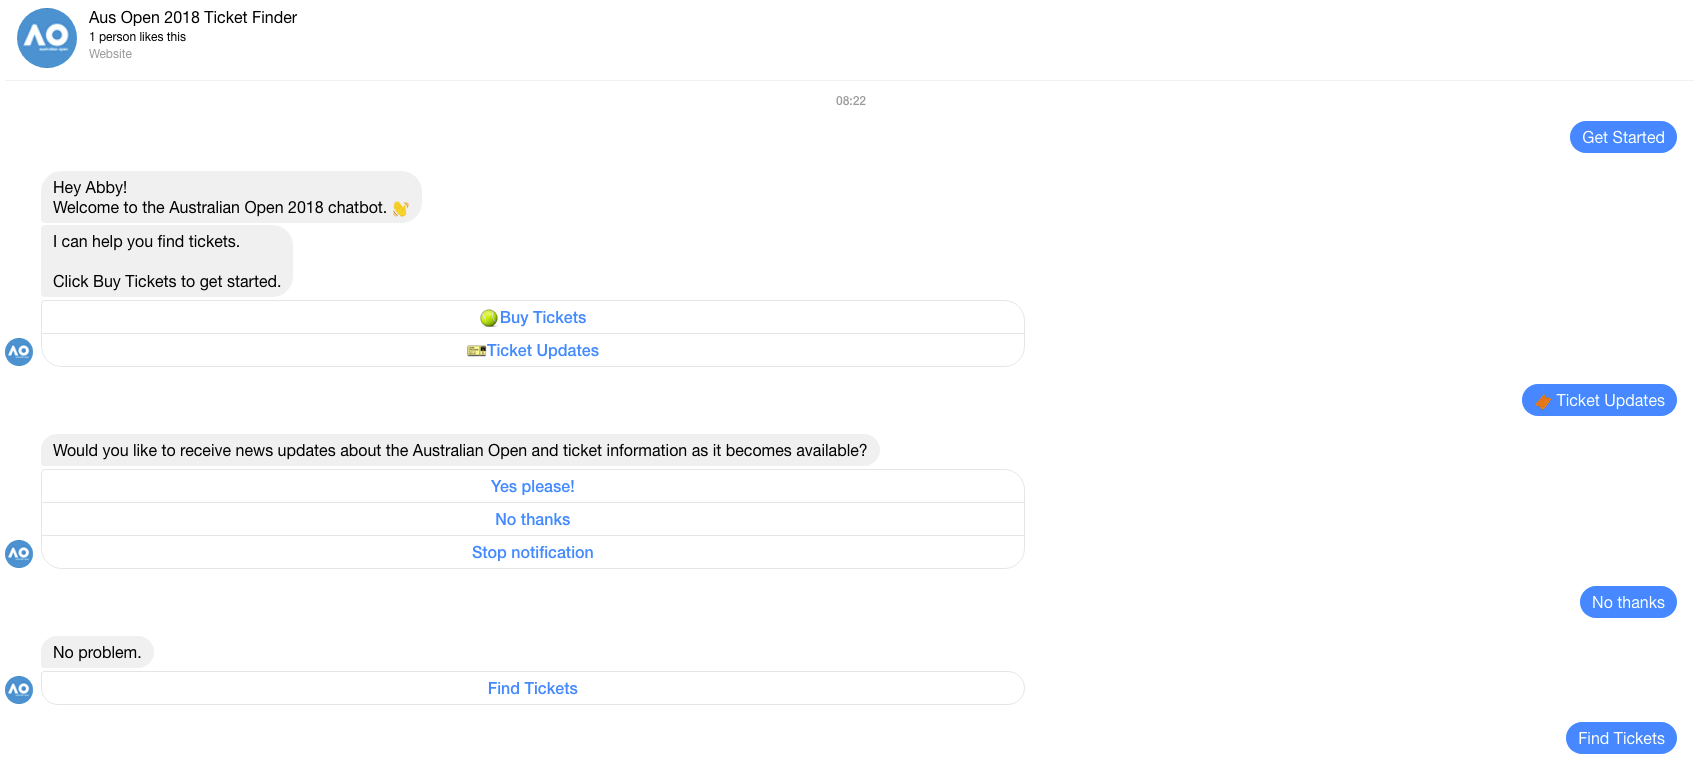This screenshot has width=1694, height=772.
Task: Click the 'No problem.' message
Action: click(x=97, y=652)
